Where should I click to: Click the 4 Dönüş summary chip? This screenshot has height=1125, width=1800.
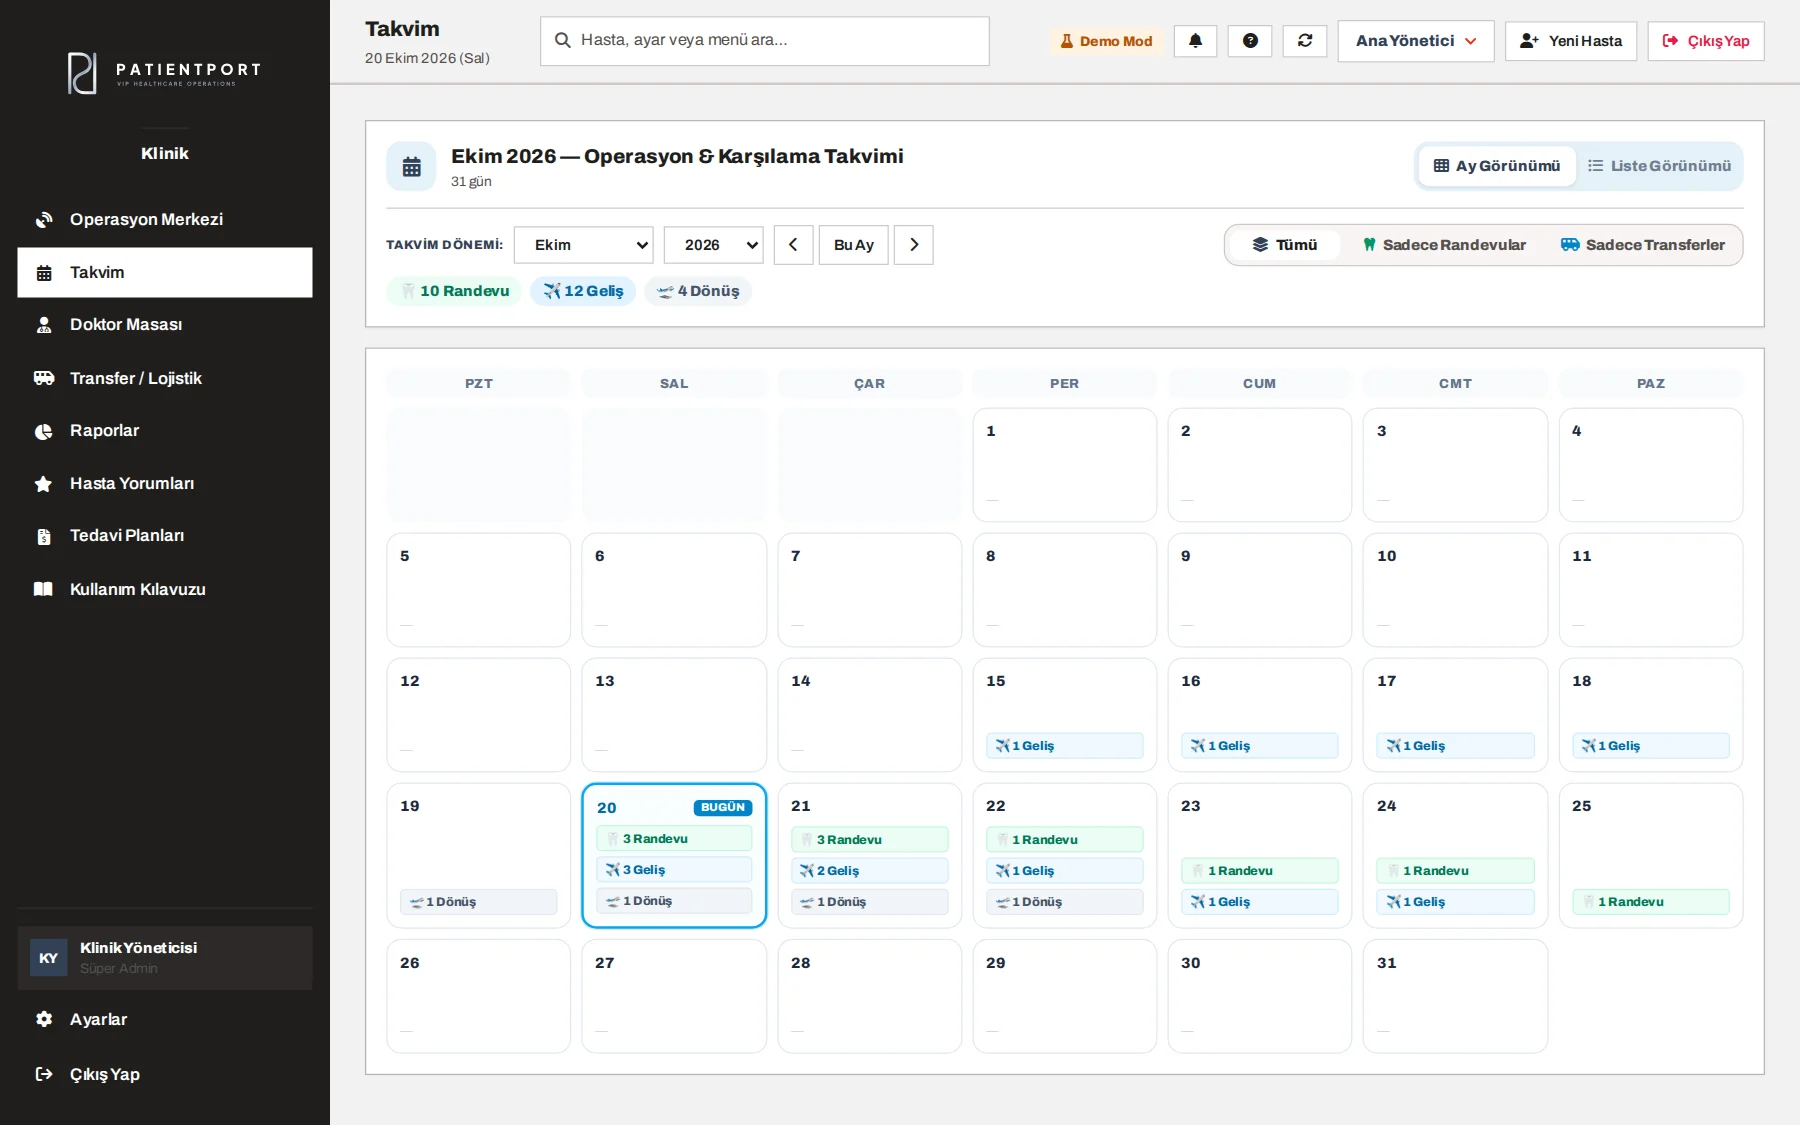click(698, 291)
